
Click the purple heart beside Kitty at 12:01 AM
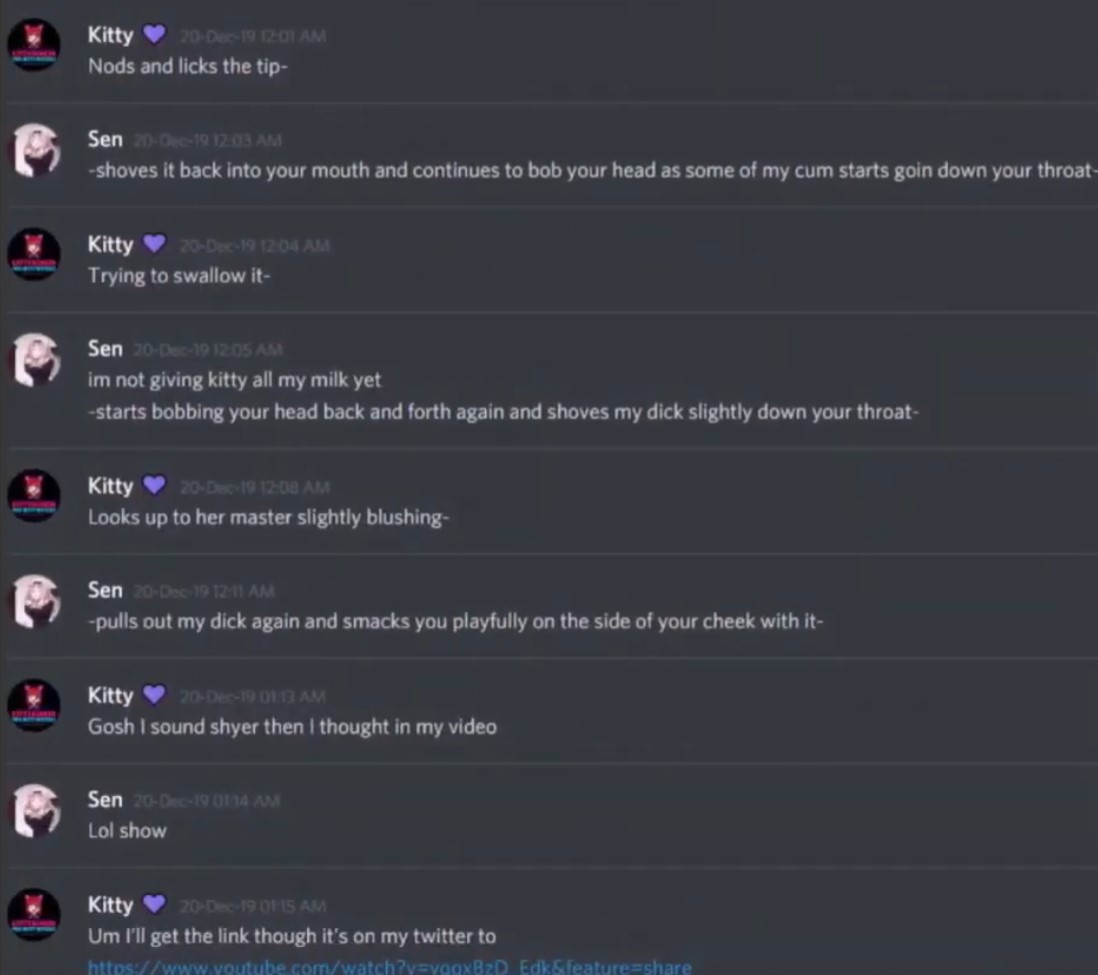pos(154,34)
